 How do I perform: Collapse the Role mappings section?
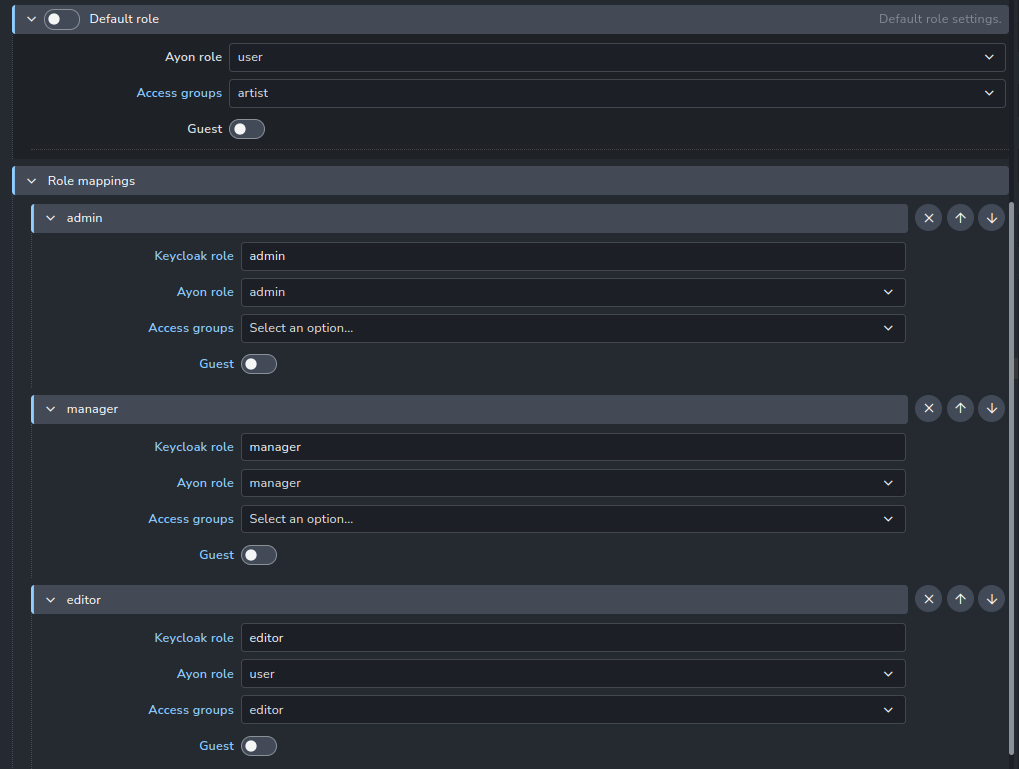31,180
